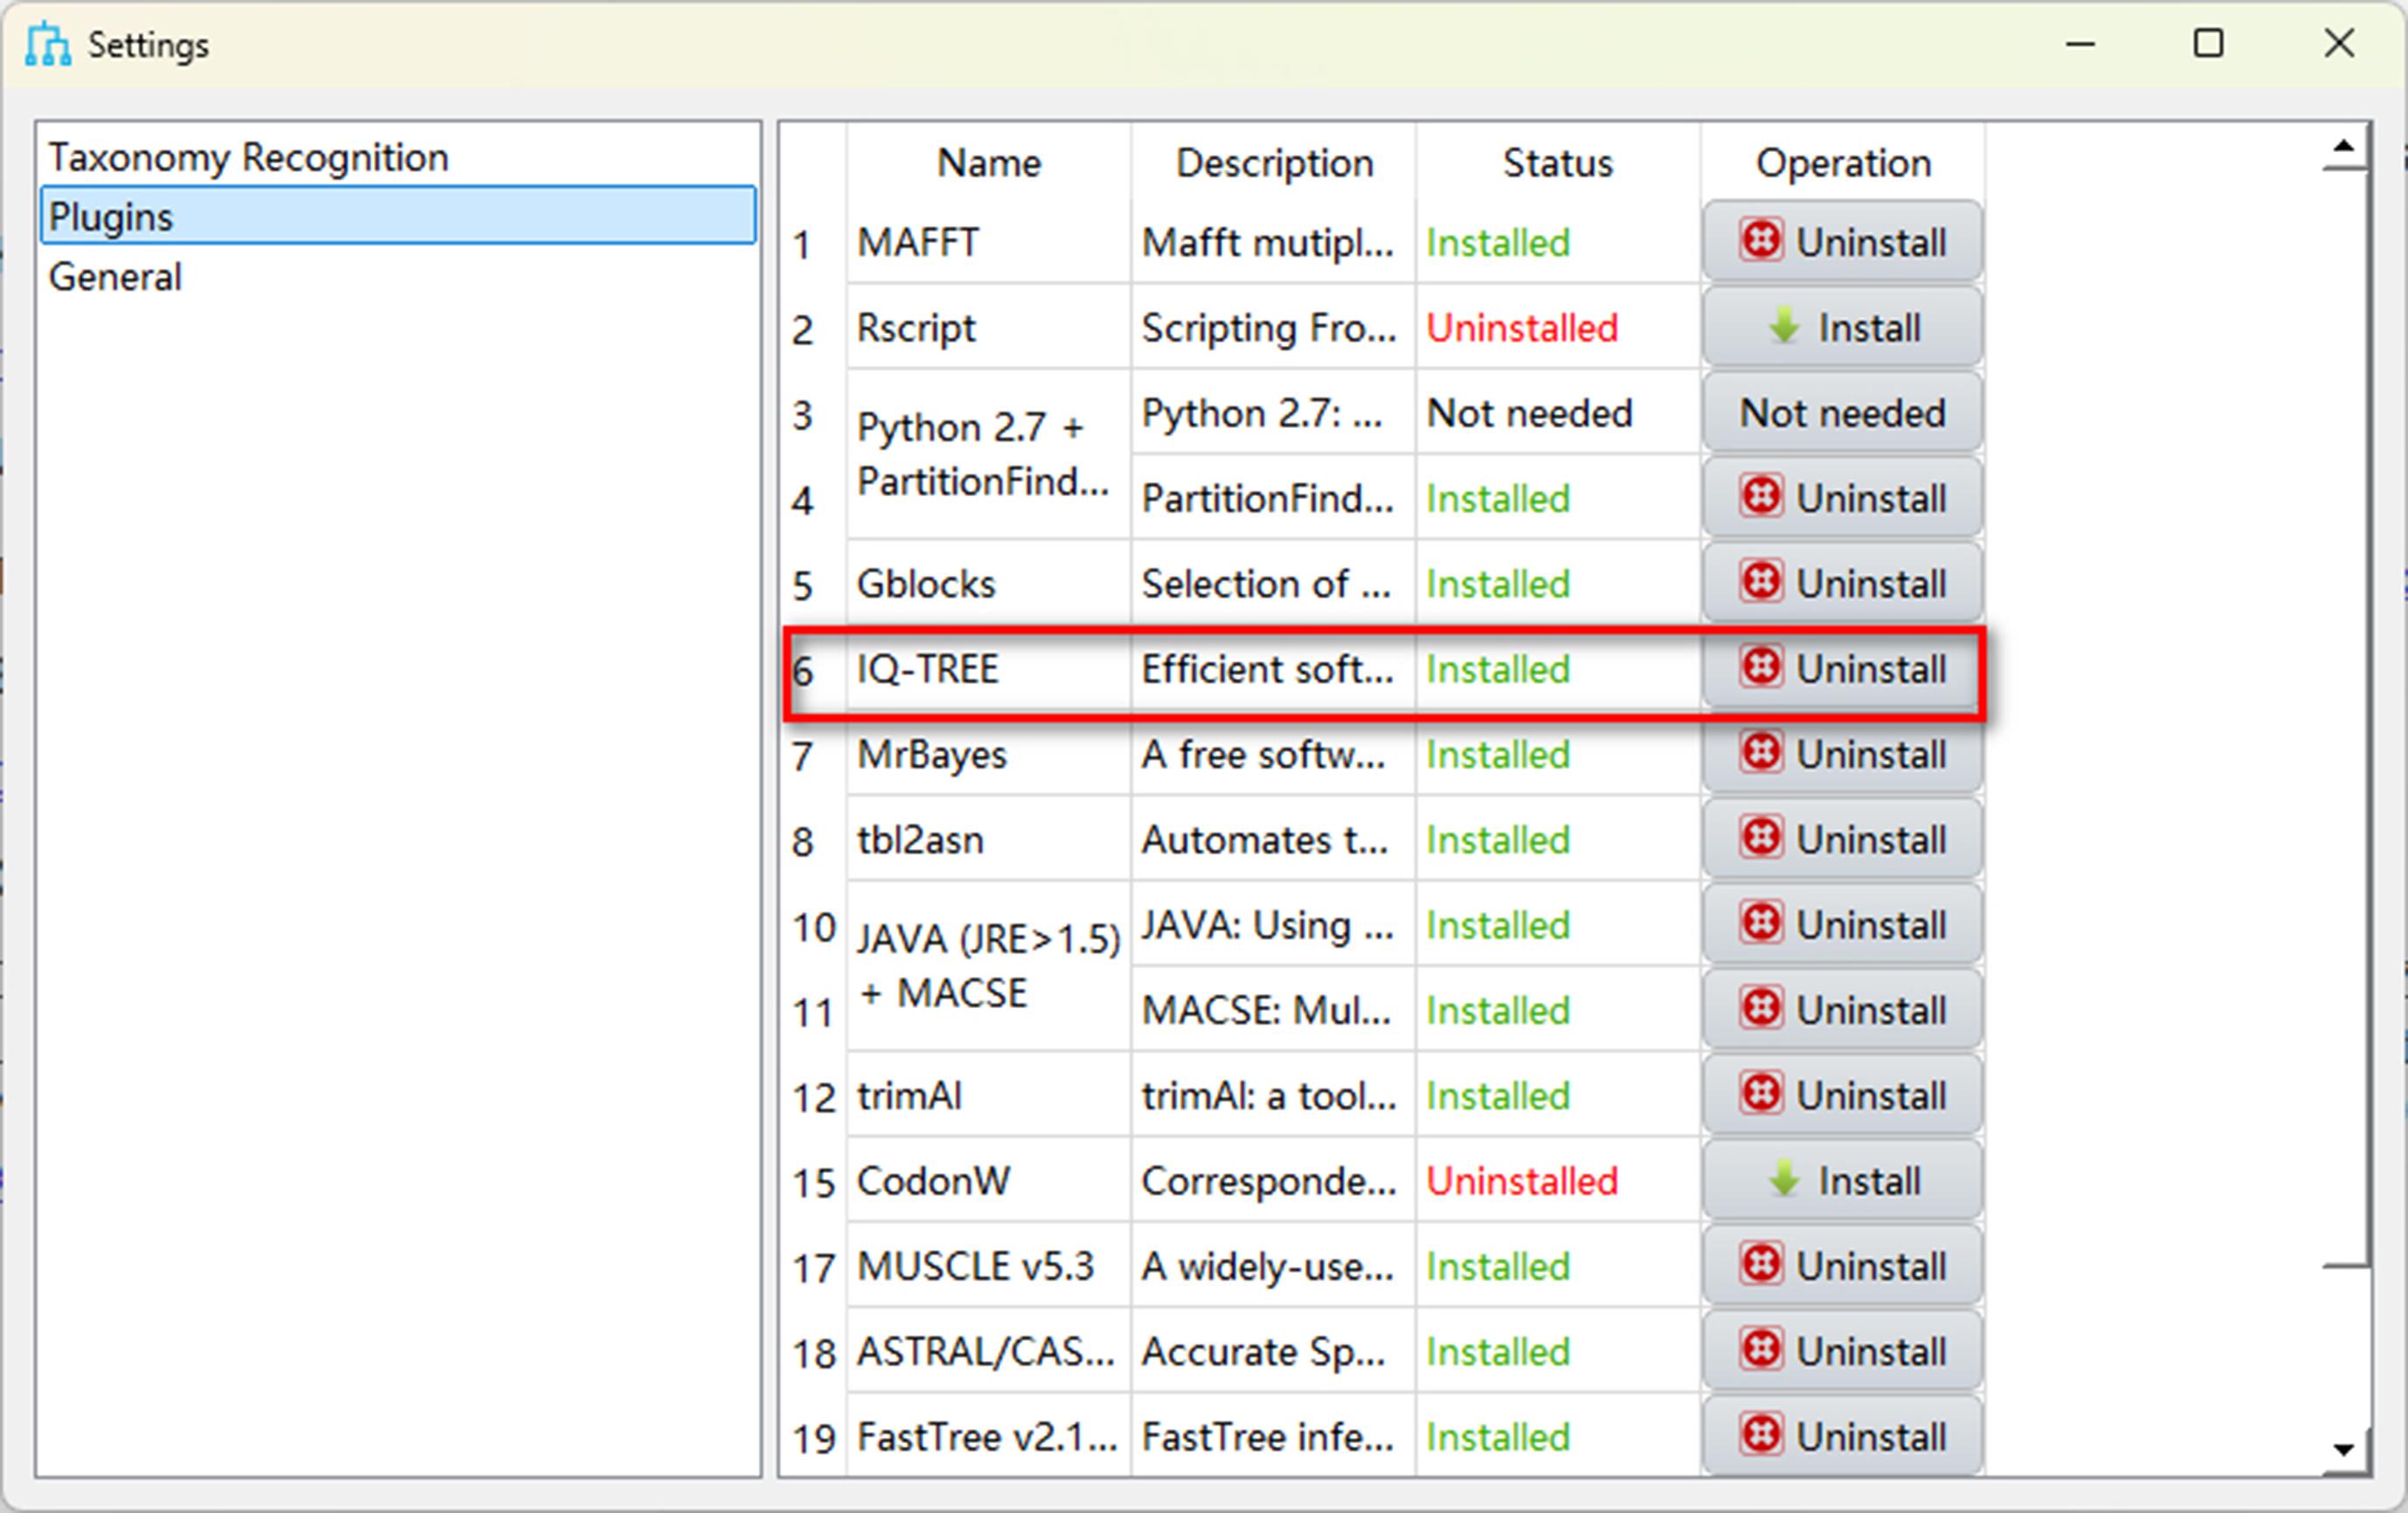Click the scroll up arrow of plugin list
2408x1513 pixels.
[x=2344, y=148]
